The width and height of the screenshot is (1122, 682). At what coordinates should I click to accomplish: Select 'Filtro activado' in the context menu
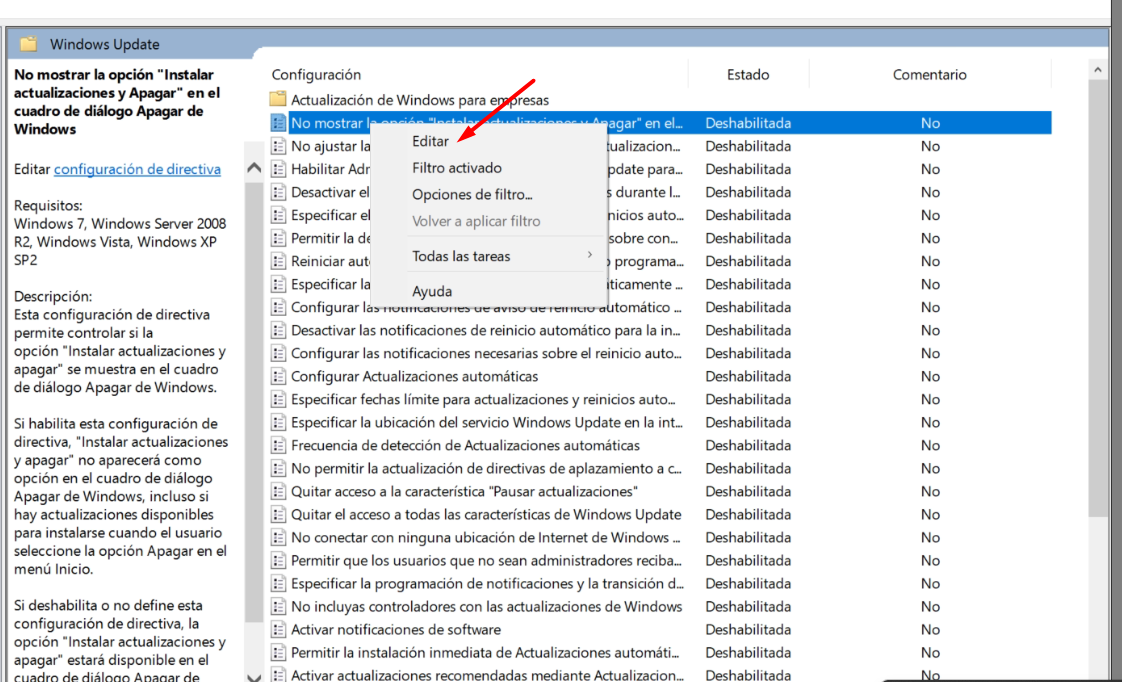click(x=457, y=168)
